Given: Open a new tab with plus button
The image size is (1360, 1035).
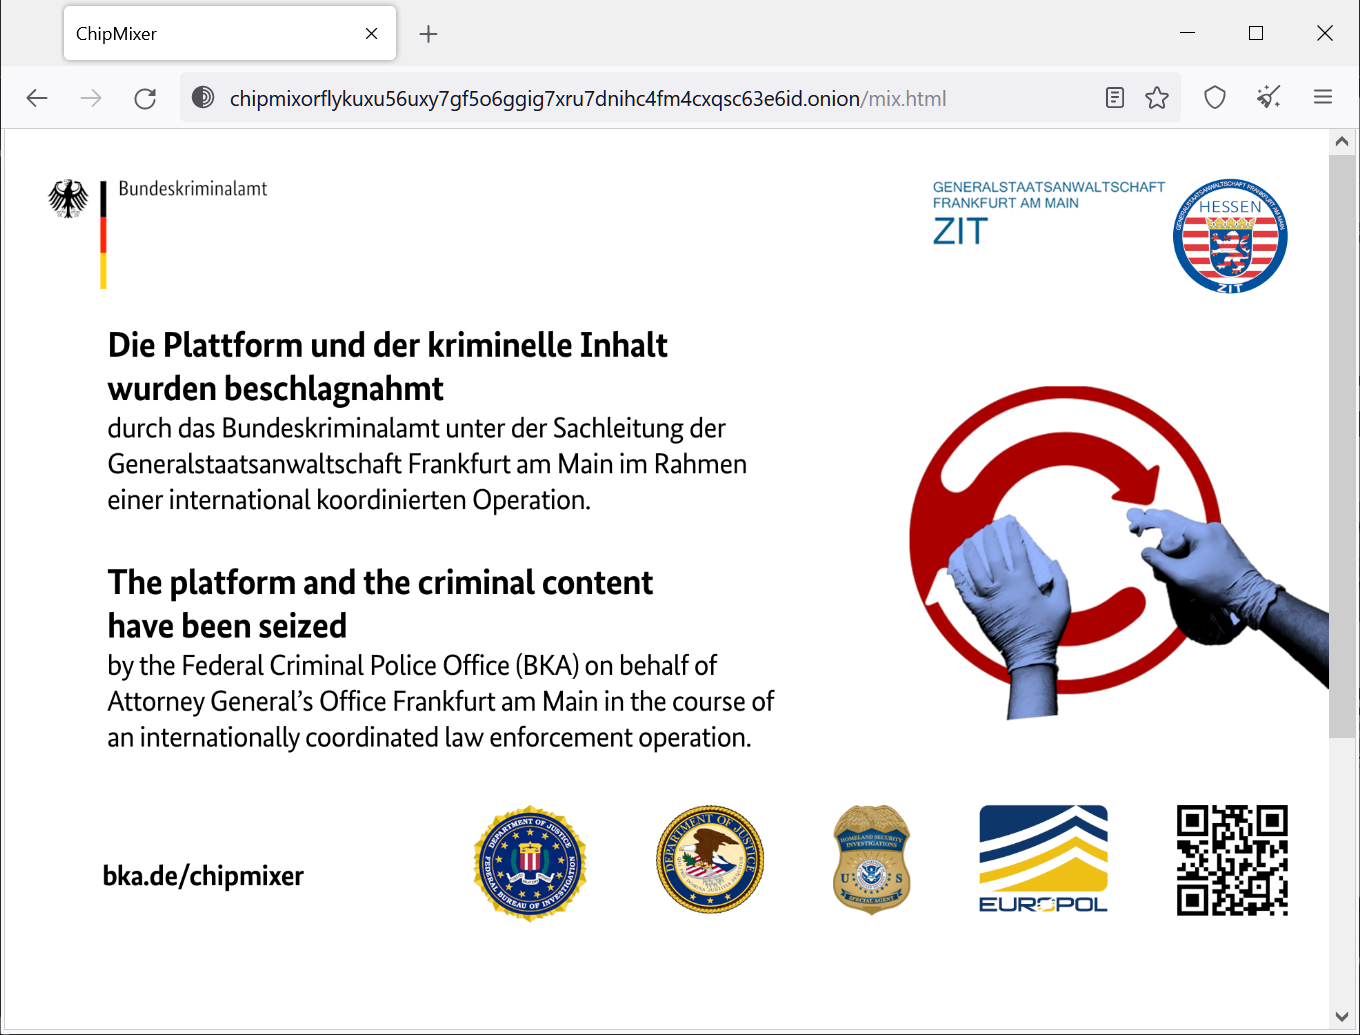Looking at the screenshot, I should (429, 34).
